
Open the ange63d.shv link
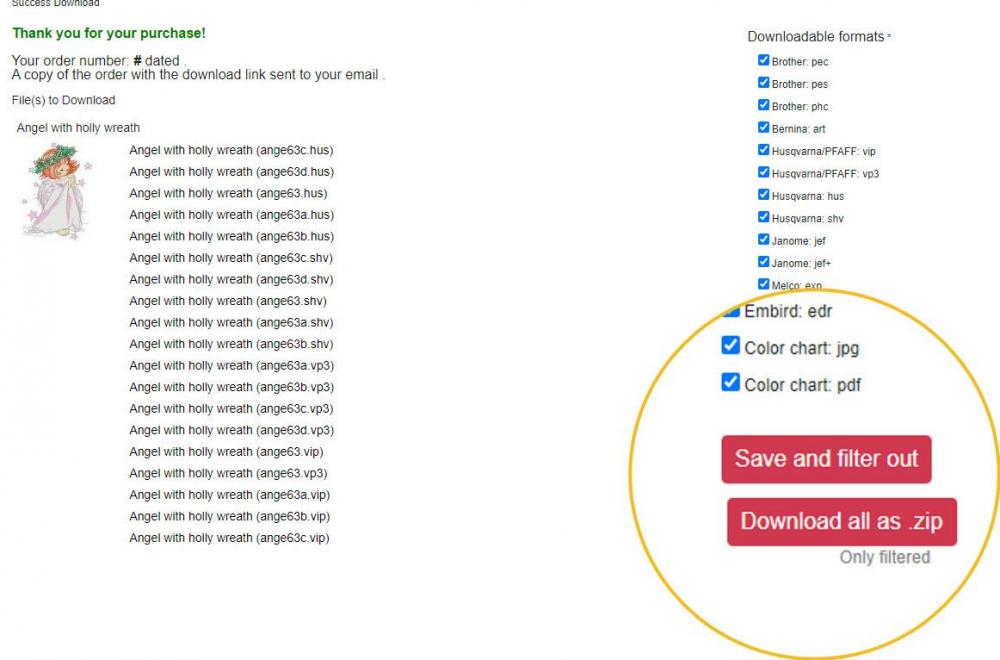point(231,279)
